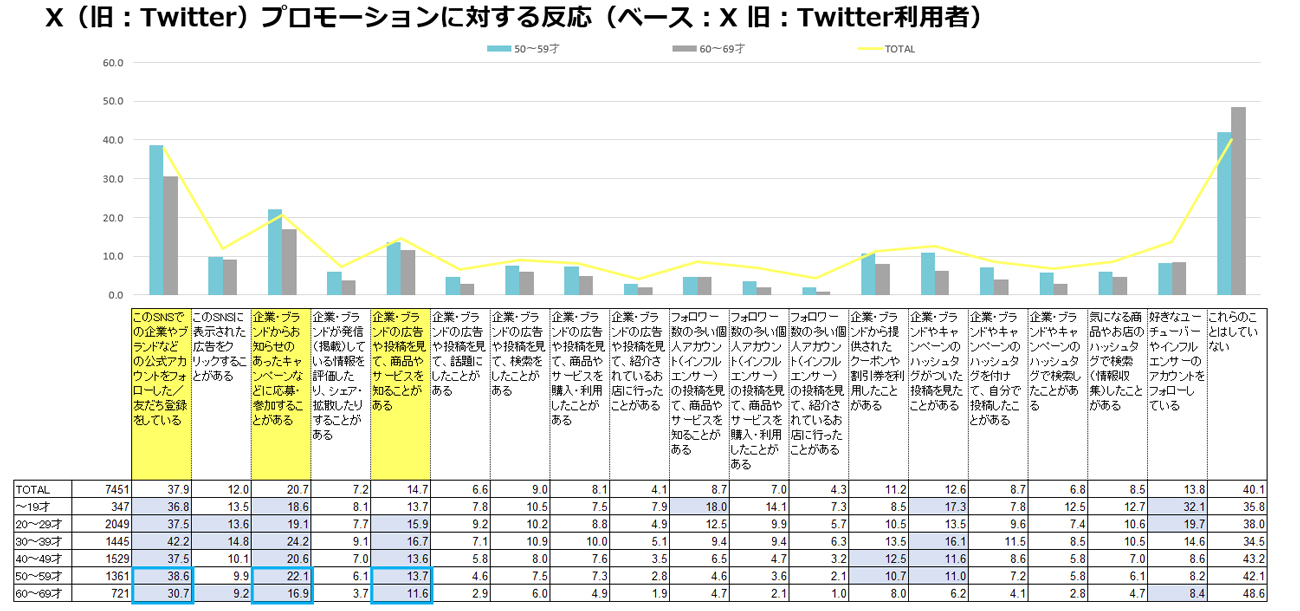
Task: Select the TOTAL row label in table
Action: [x=32, y=489]
